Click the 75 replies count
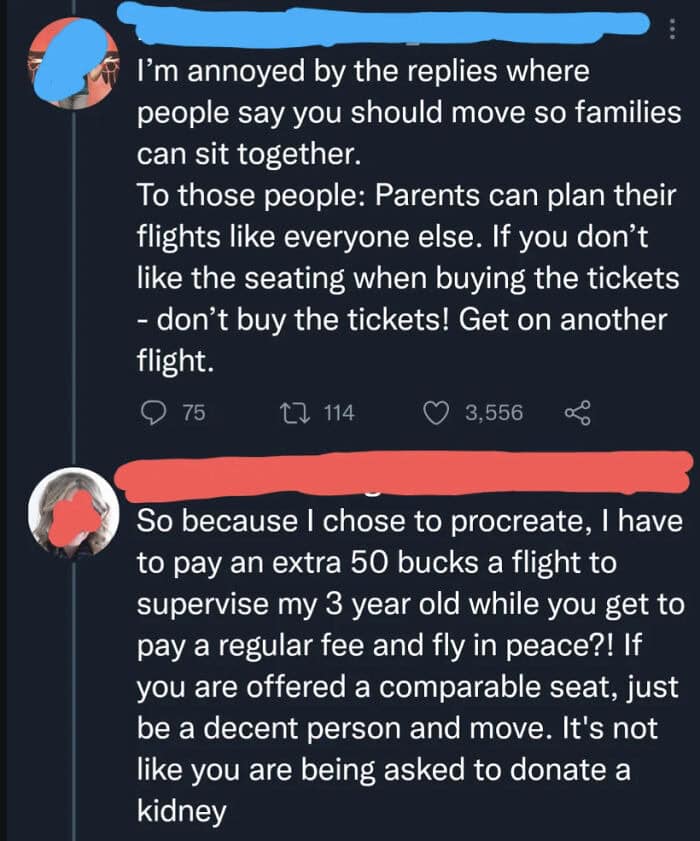700x841 pixels. click(x=192, y=412)
